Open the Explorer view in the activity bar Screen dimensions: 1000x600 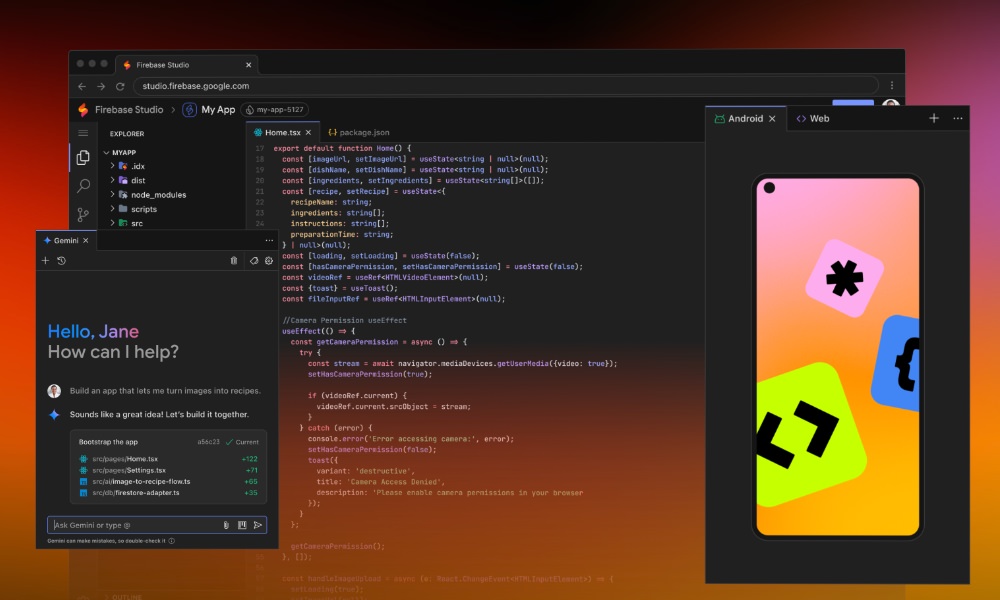coord(84,157)
